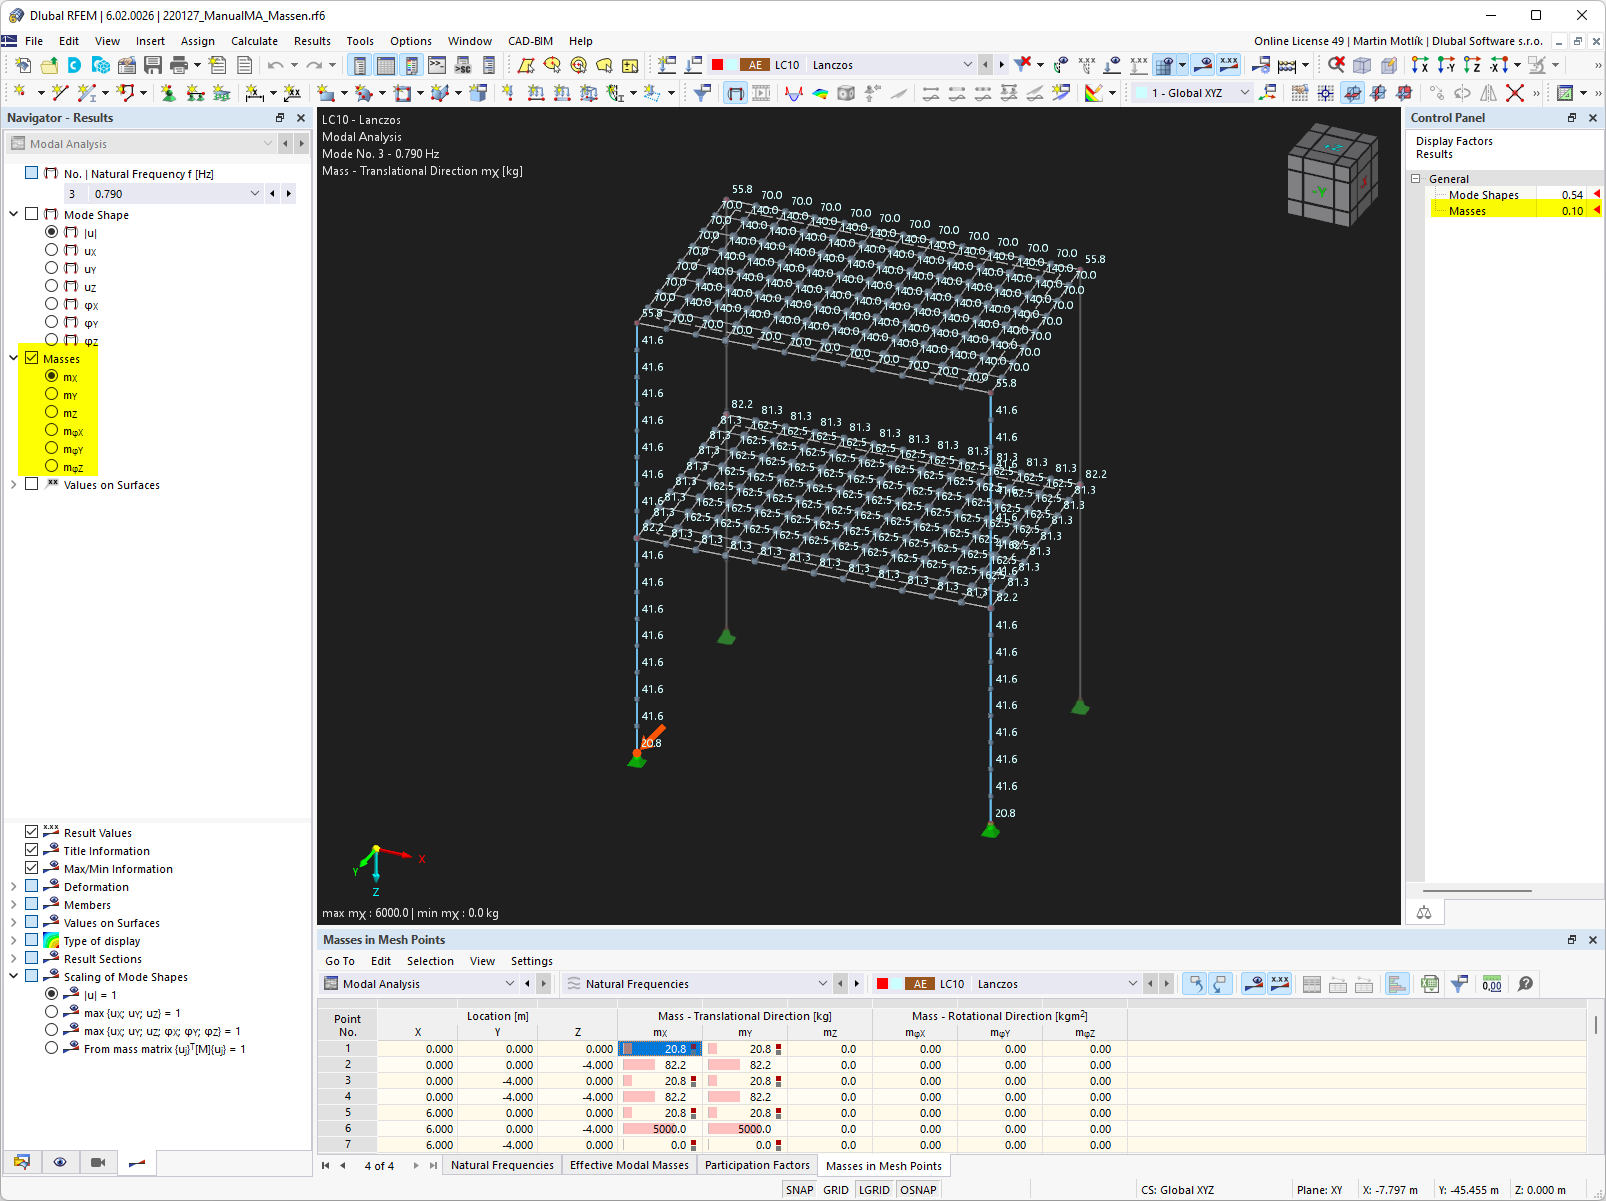Uncheck the Max/Min Information checkbox
The image size is (1606, 1201).
point(31,868)
